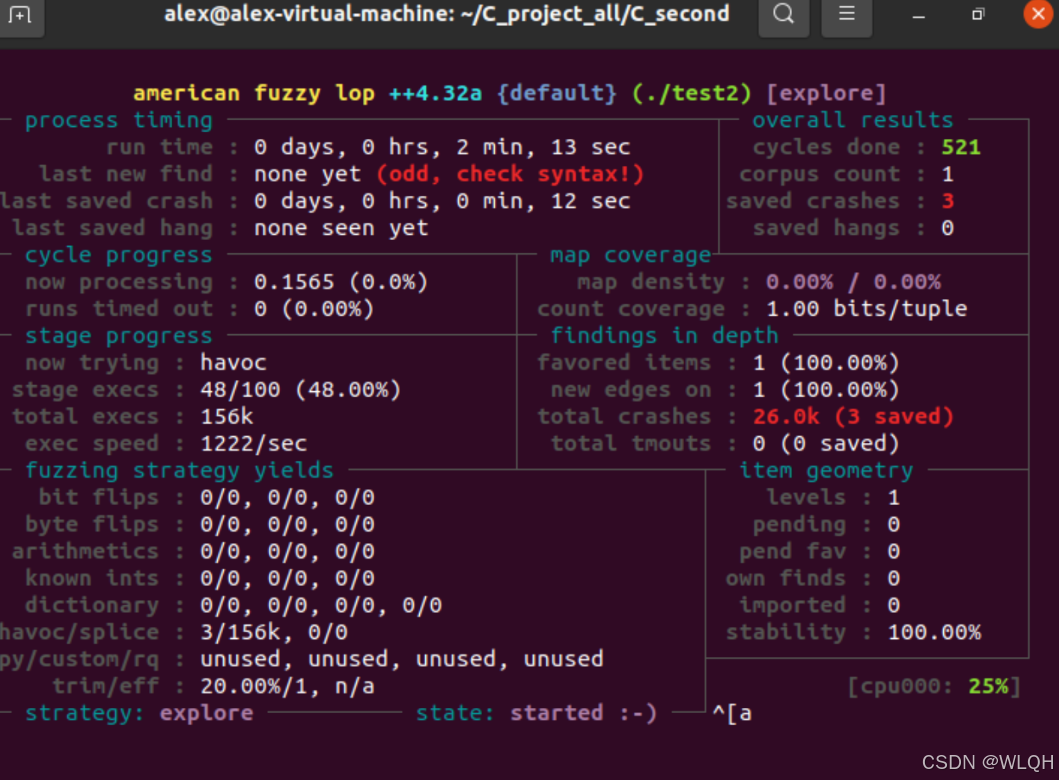Select the cycles done value 521
This screenshot has height=780, width=1059.
[x=961, y=147]
